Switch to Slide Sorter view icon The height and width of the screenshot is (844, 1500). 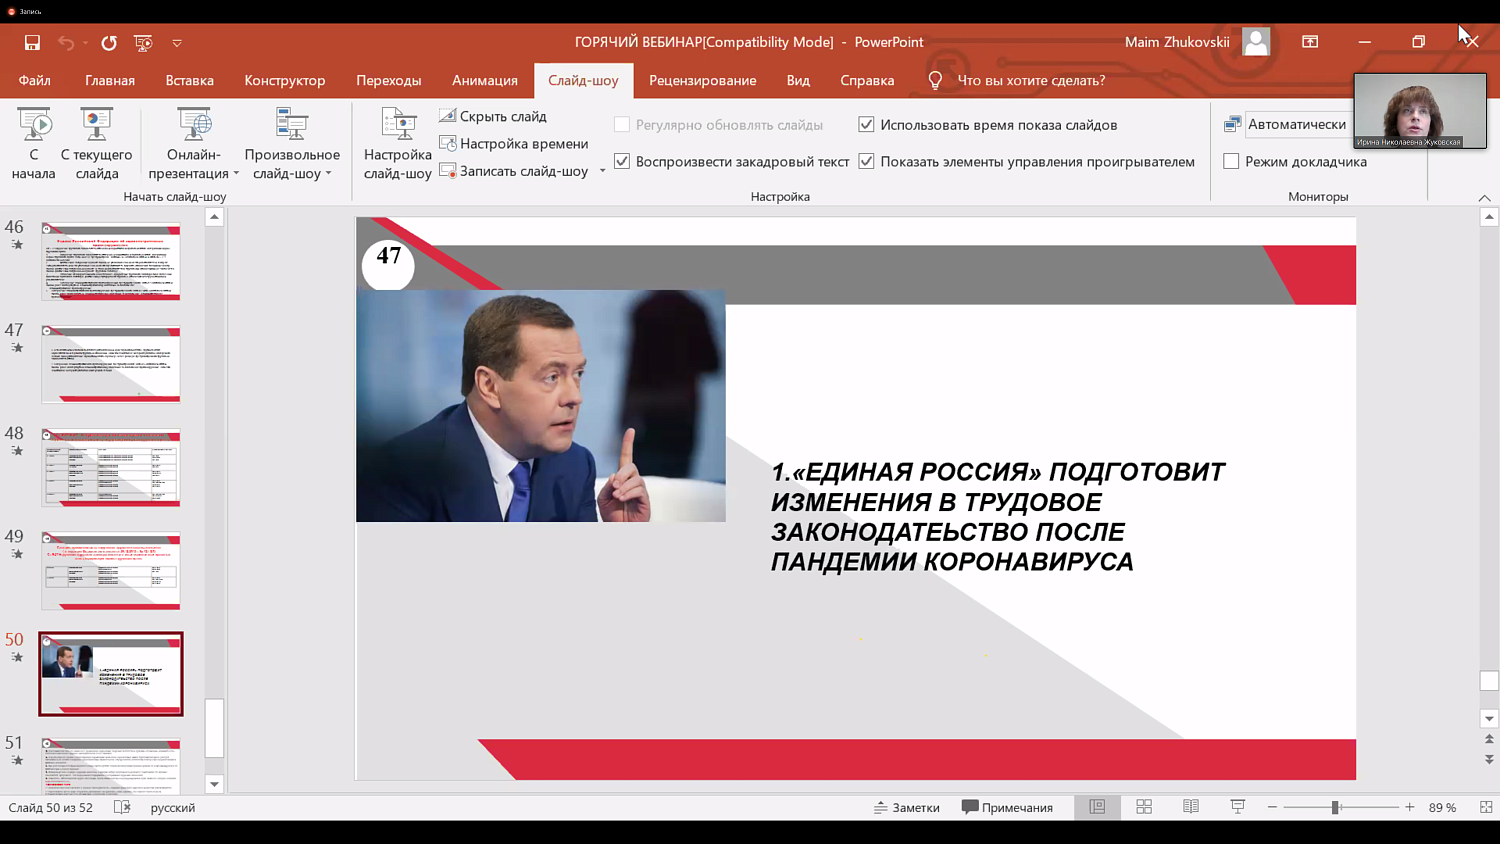1144,807
